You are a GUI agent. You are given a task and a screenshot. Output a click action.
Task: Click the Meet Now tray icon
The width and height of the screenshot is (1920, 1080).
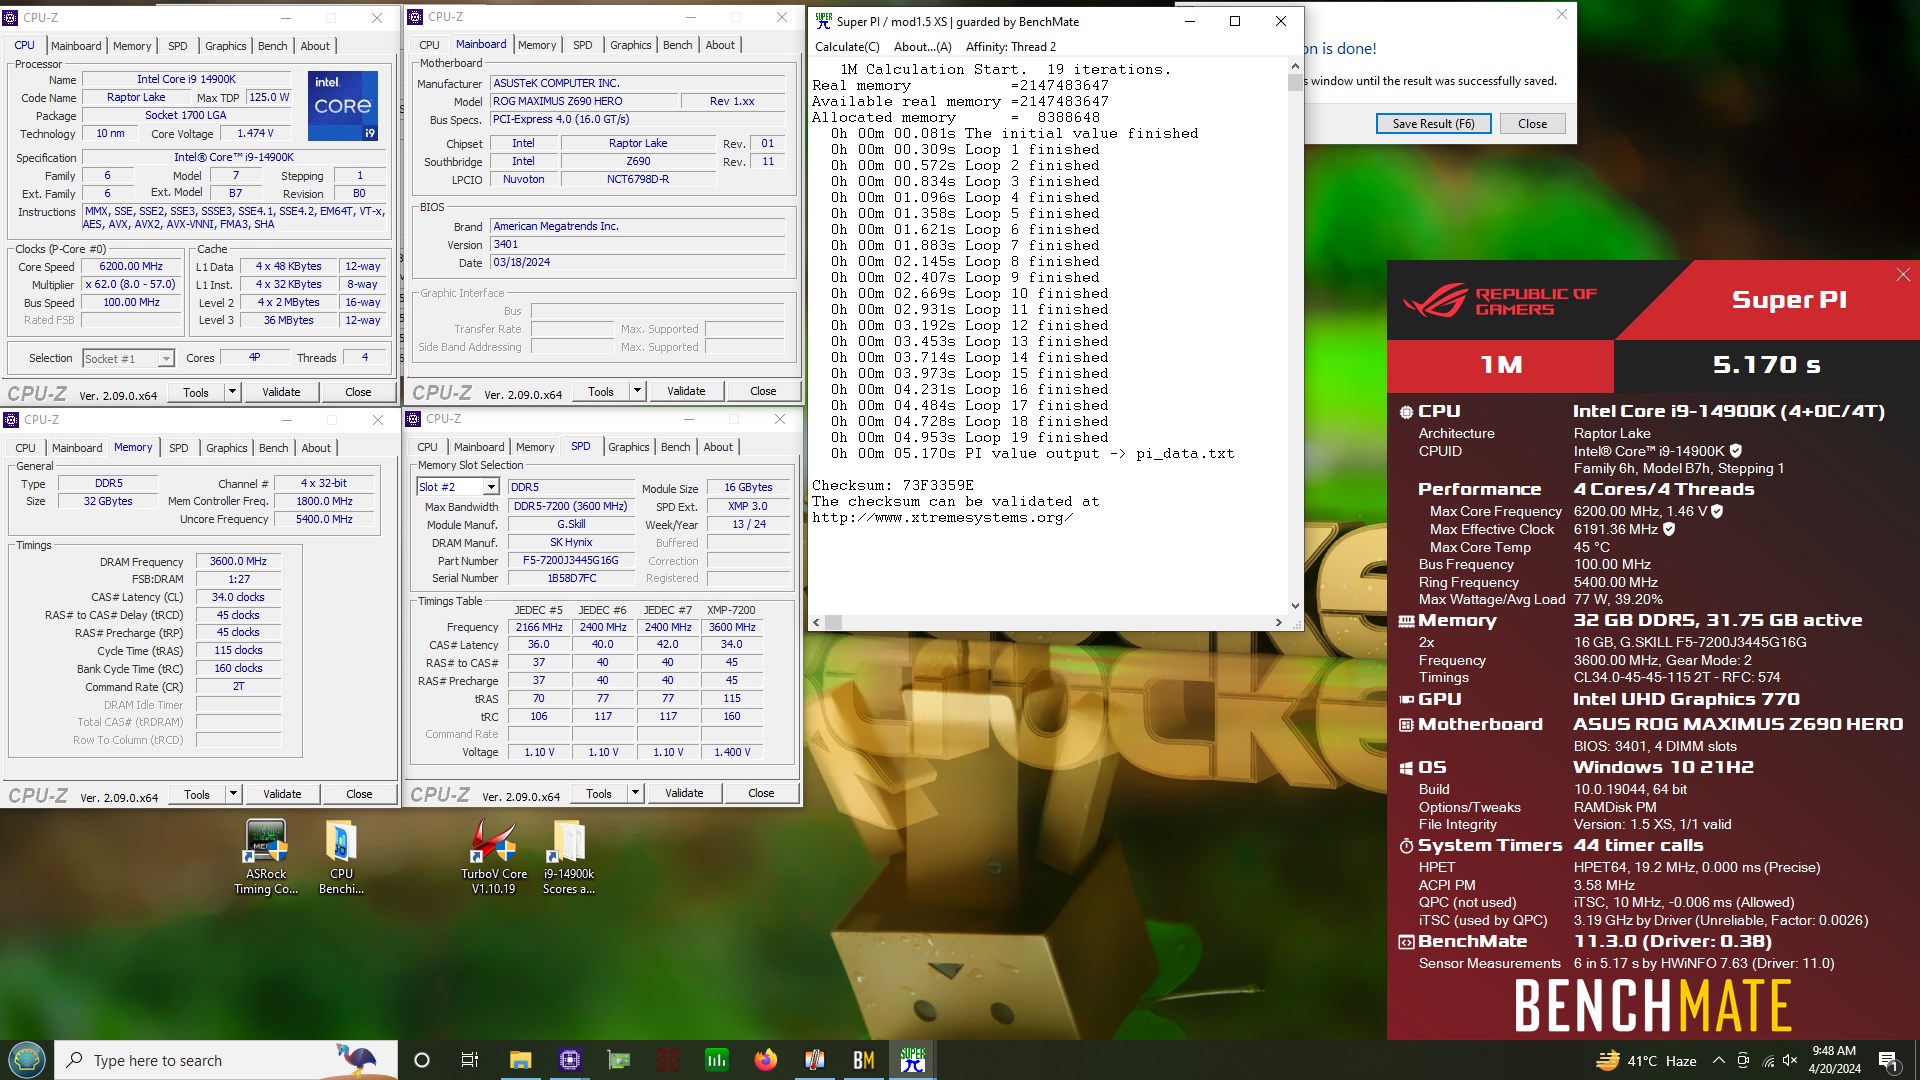1743,1060
